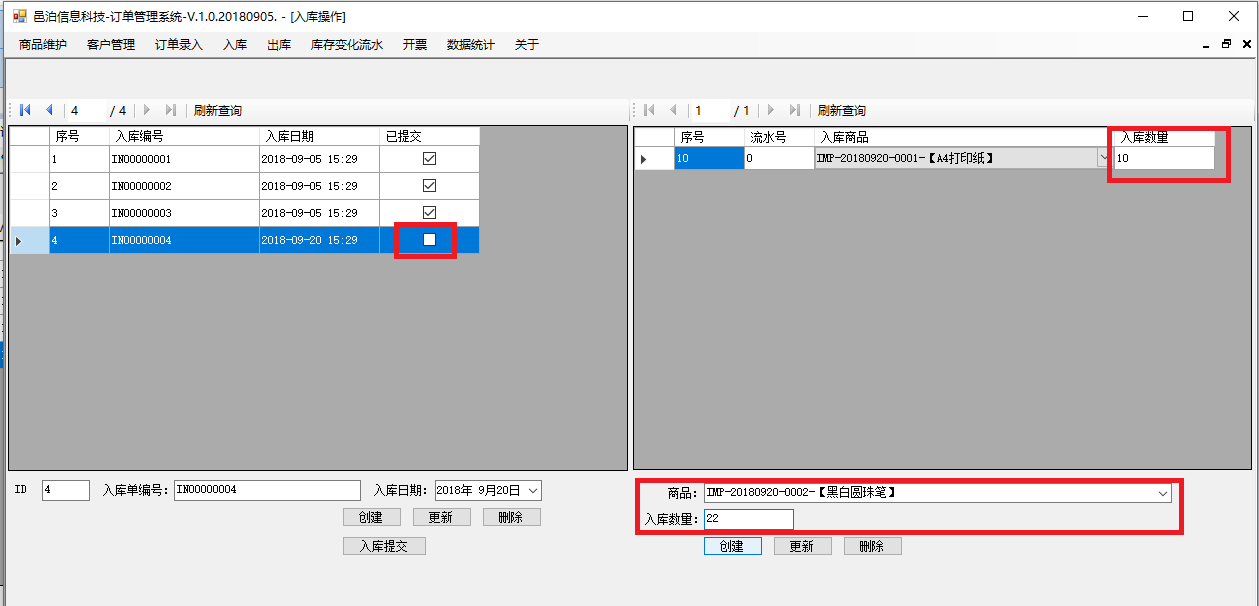Click the 入库数量 input field with 22
The width and height of the screenshot is (1259, 606).
tap(749, 518)
